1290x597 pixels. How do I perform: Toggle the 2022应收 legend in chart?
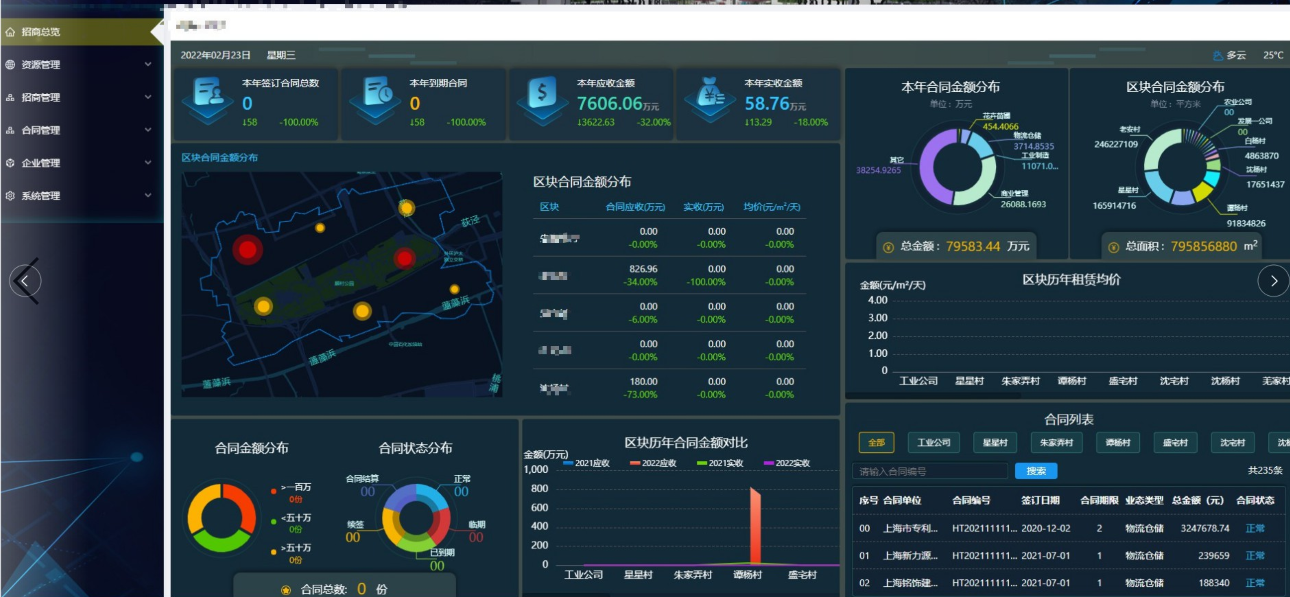pos(653,463)
